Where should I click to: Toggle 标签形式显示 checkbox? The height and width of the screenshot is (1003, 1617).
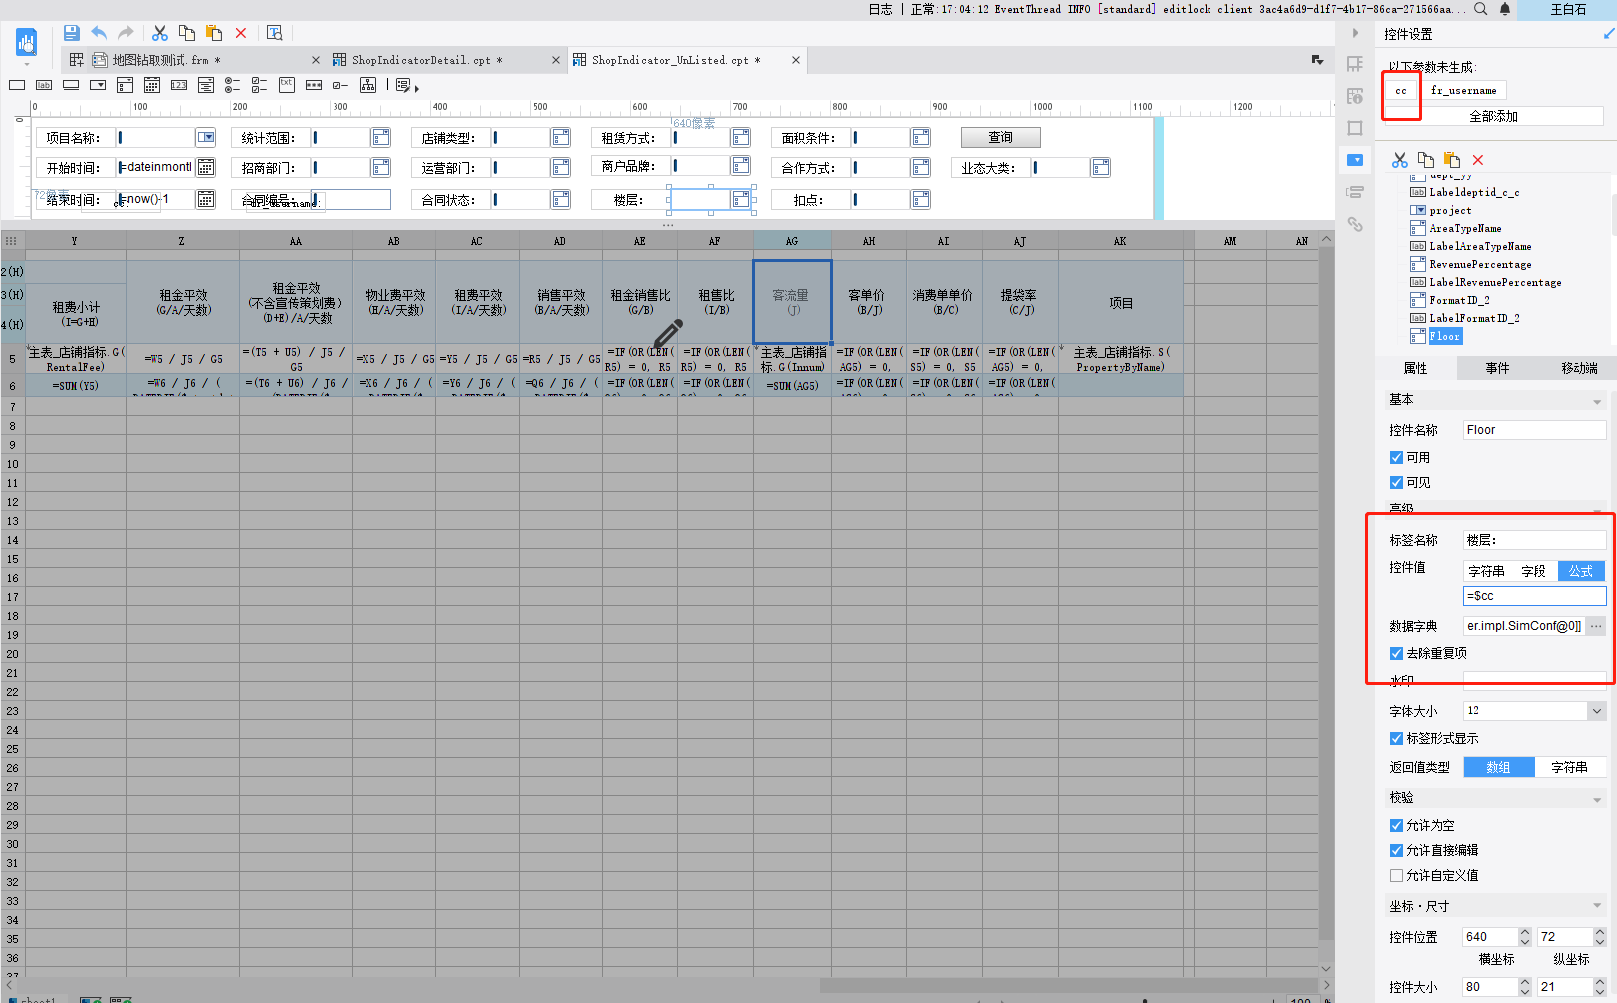pos(1396,738)
